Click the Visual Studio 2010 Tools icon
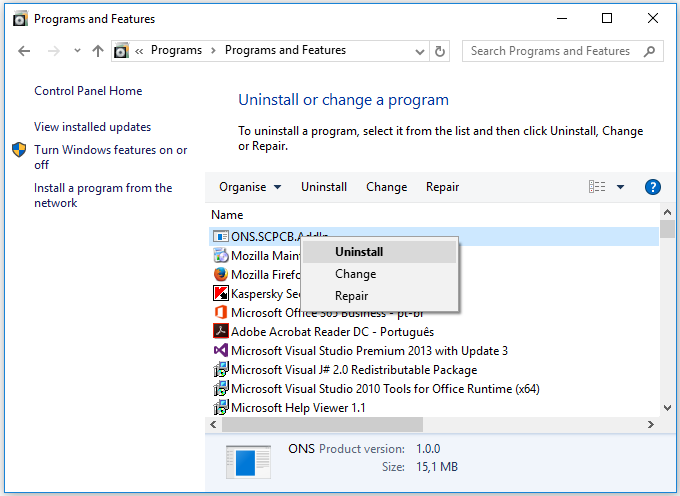The width and height of the screenshot is (680, 496). [x=221, y=388]
